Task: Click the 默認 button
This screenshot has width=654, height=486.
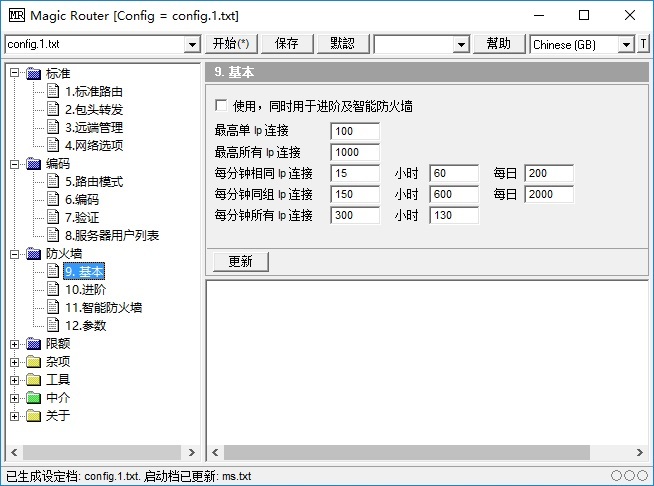Action: click(x=343, y=44)
